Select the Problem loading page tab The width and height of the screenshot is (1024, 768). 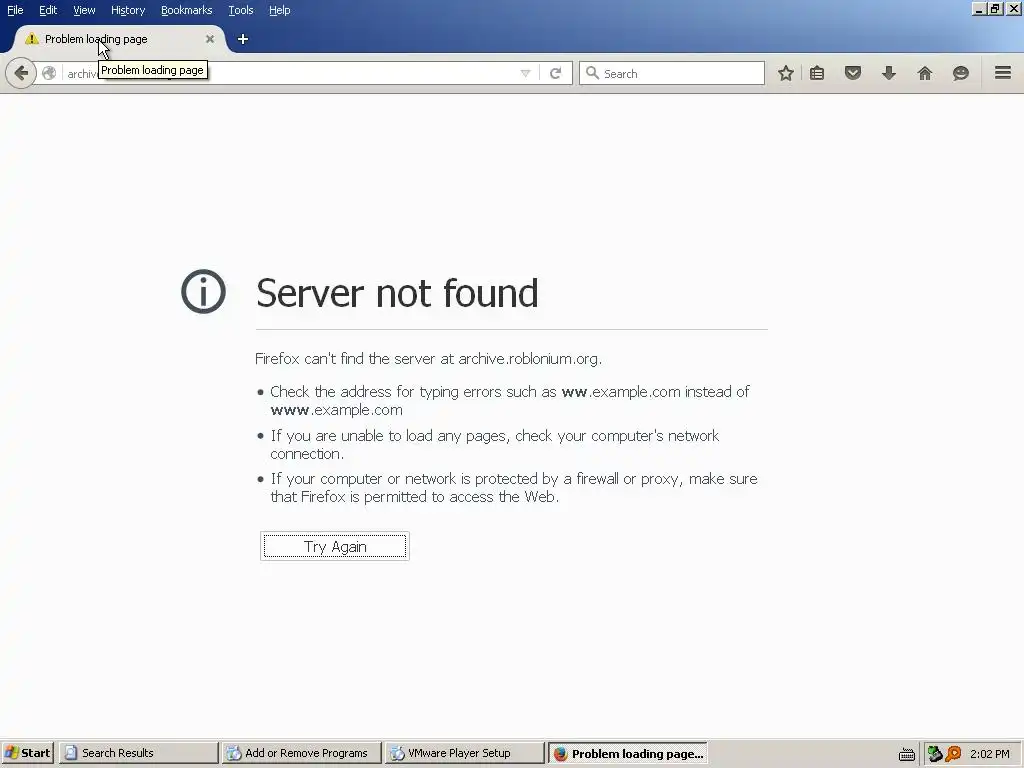pyautogui.click(x=120, y=39)
